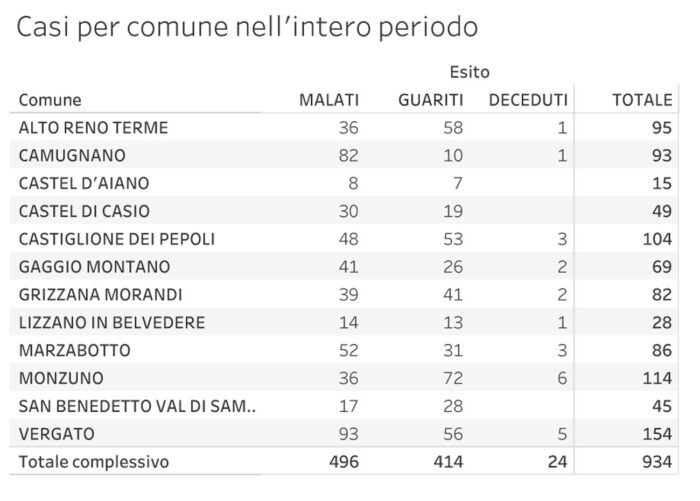Click MONZUNO's deceduti value 6
This screenshot has height=501, width=700.
coord(562,379)
